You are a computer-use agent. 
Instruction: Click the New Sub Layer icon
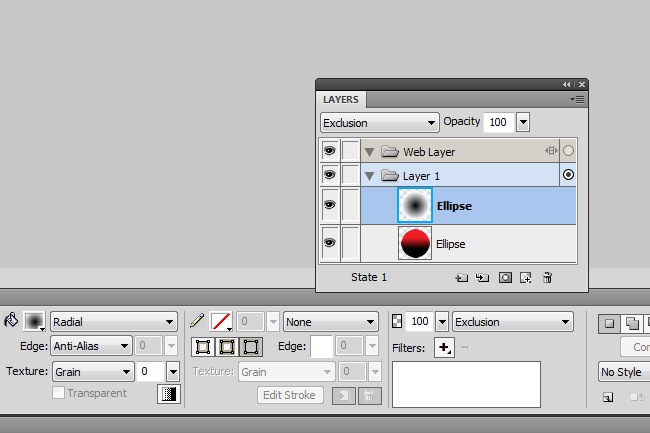click(482, 278)
